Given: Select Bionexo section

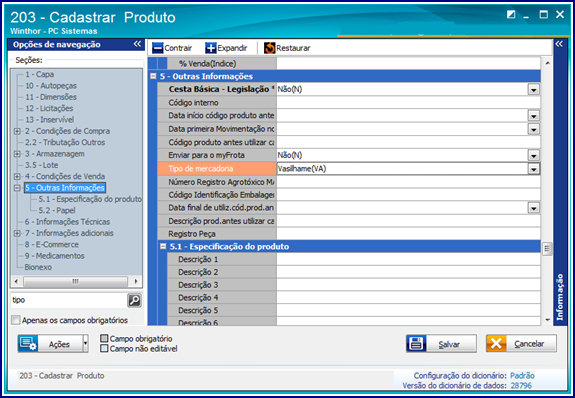Looking at the screenshot, I should point(38,267).
